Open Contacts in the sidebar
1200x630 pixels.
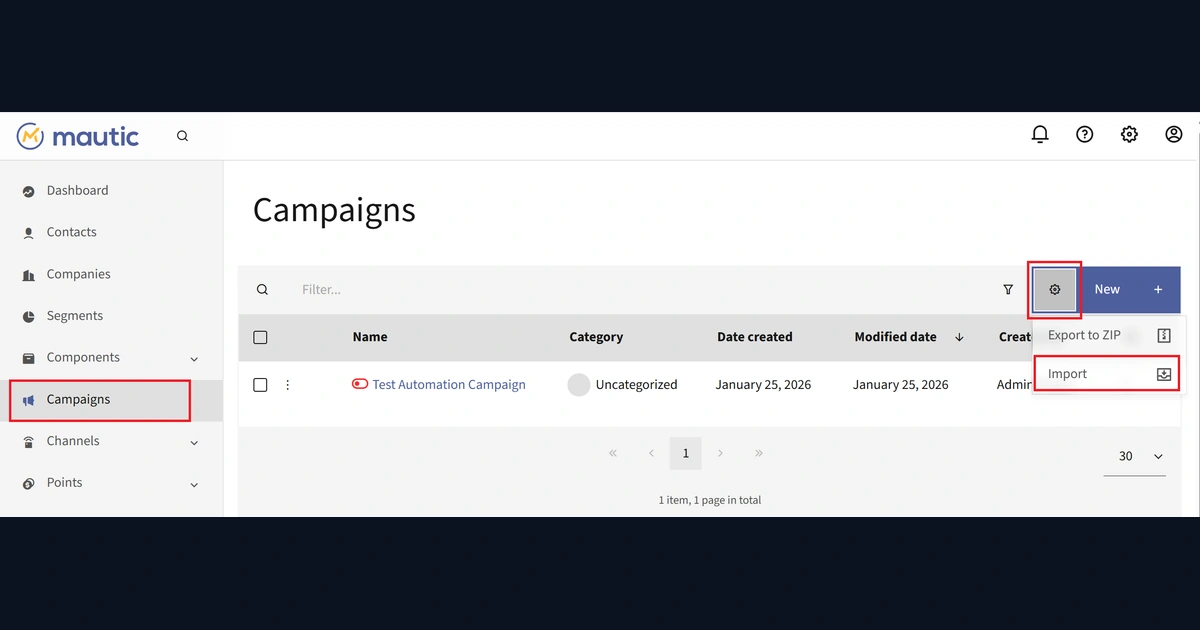point(111,232)
